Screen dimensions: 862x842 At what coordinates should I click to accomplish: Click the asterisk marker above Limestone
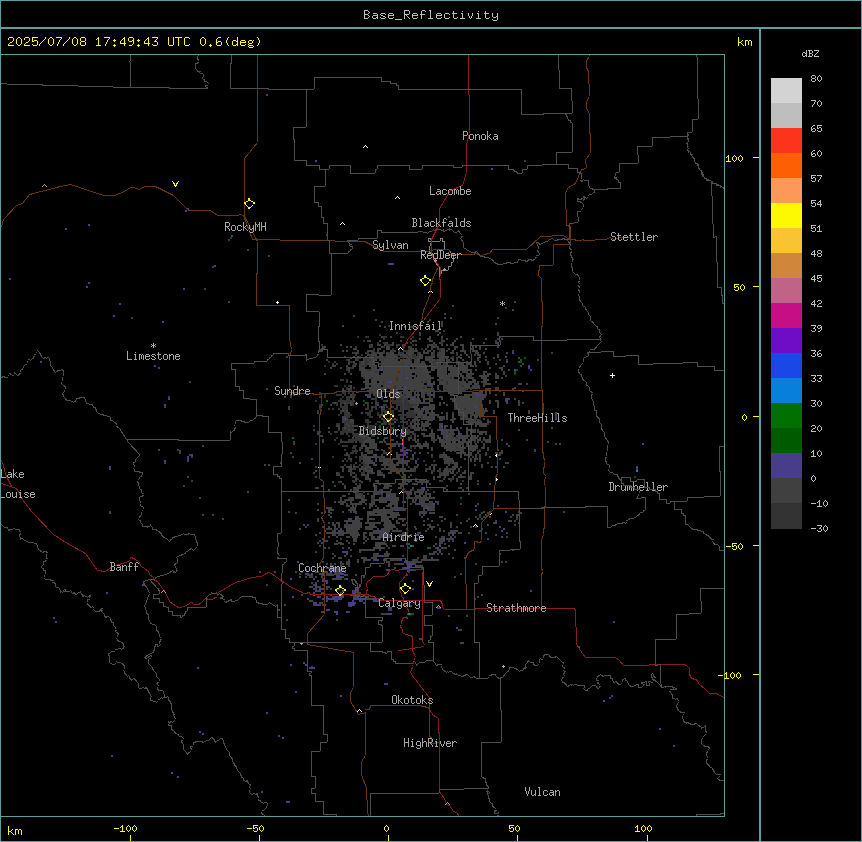pyautogui.click(x=153, y=346)
